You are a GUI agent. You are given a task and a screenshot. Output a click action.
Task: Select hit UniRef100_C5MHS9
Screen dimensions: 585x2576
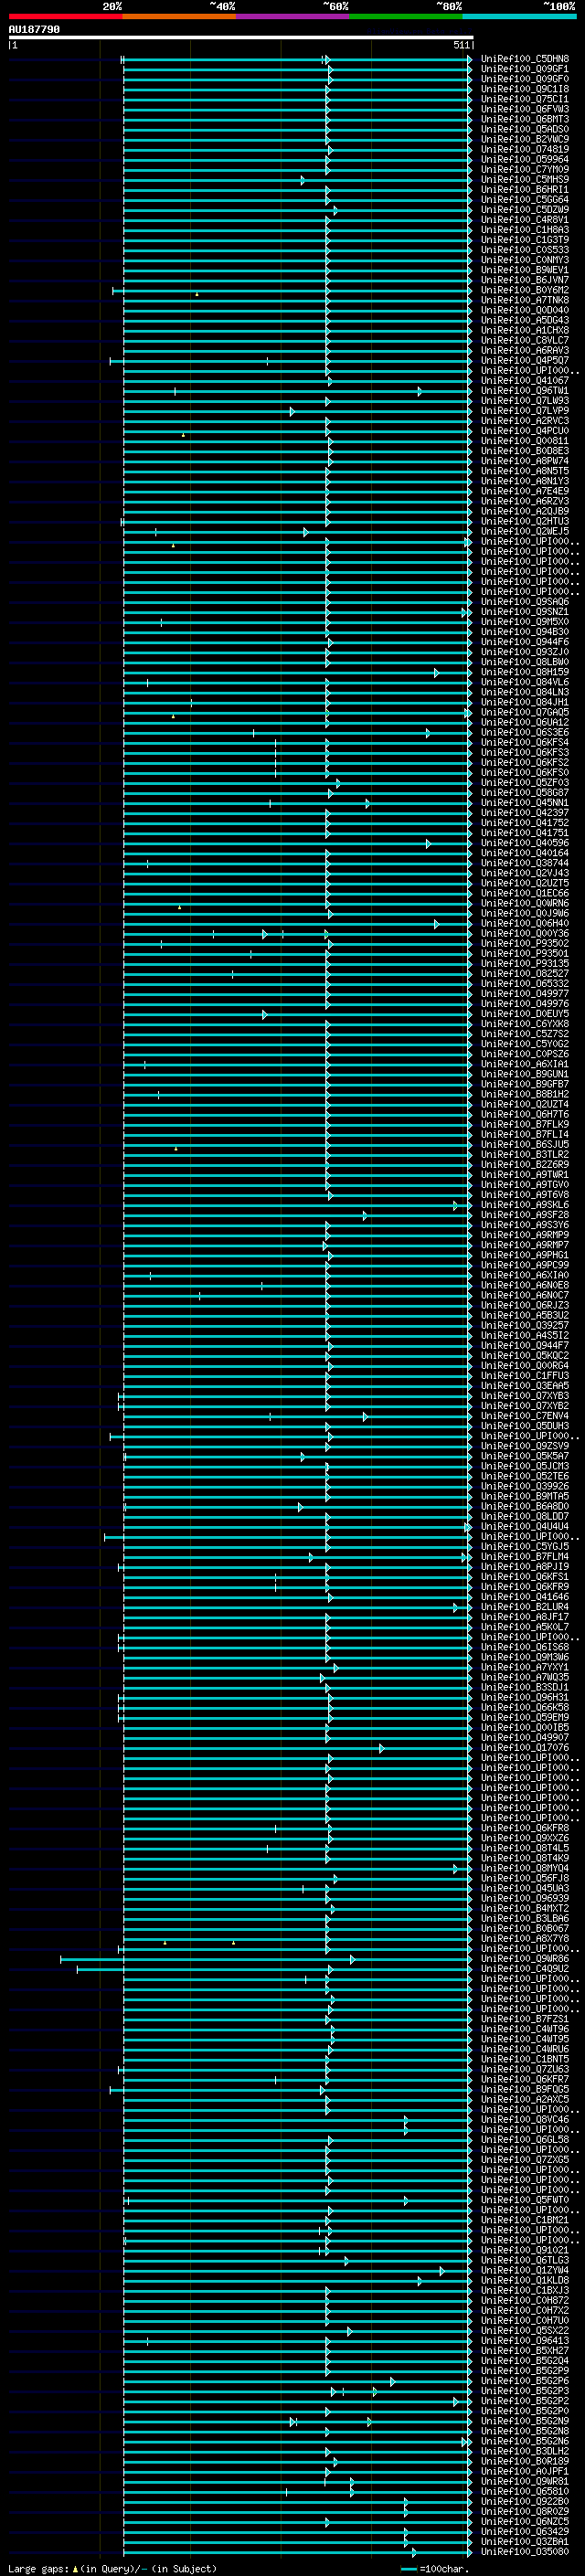pos(525,180)
